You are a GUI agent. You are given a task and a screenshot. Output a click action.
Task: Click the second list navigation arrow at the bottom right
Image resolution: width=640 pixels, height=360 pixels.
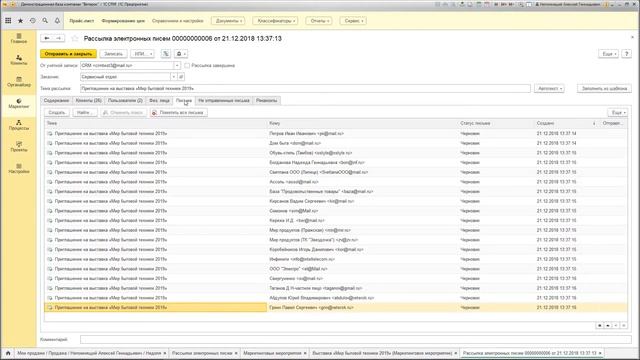click(x=608, y=325)
